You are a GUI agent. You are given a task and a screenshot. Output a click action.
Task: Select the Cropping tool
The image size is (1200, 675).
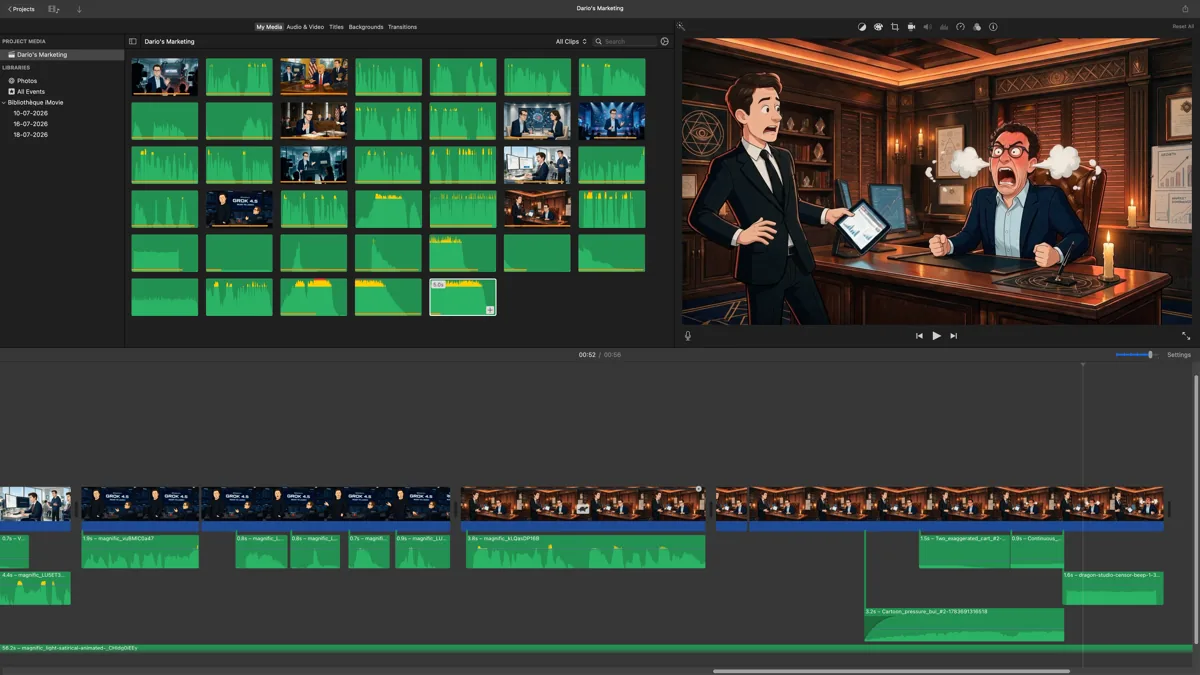pos(895,27)
